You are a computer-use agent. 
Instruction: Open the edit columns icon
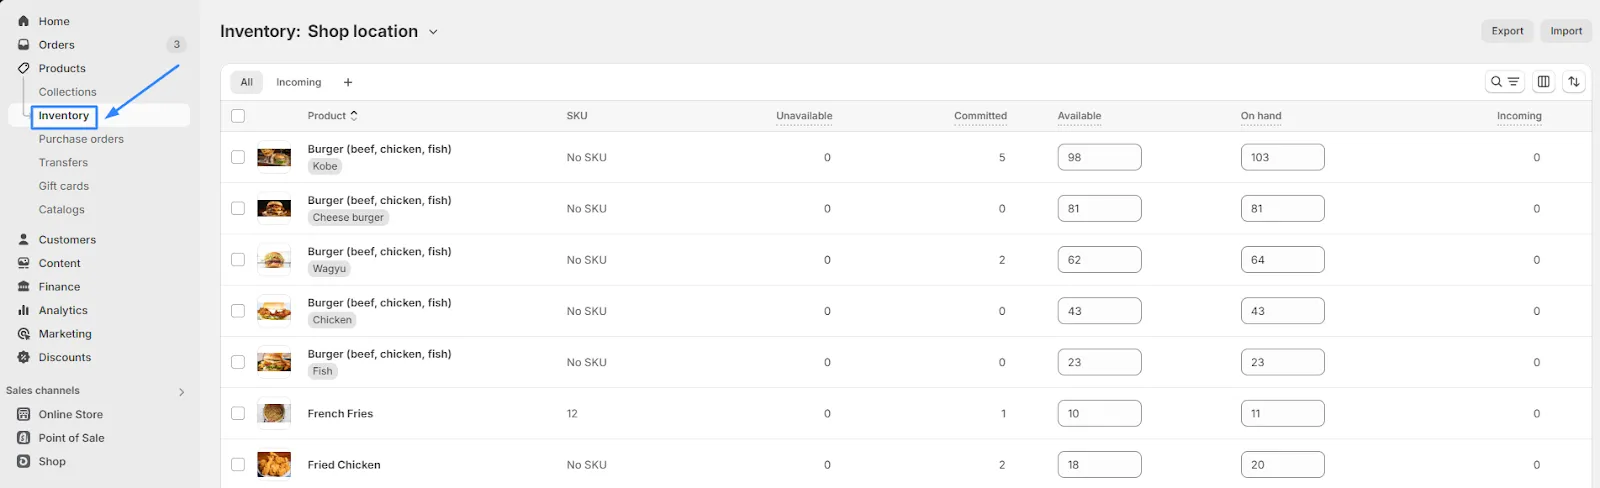click(1543, 82)
